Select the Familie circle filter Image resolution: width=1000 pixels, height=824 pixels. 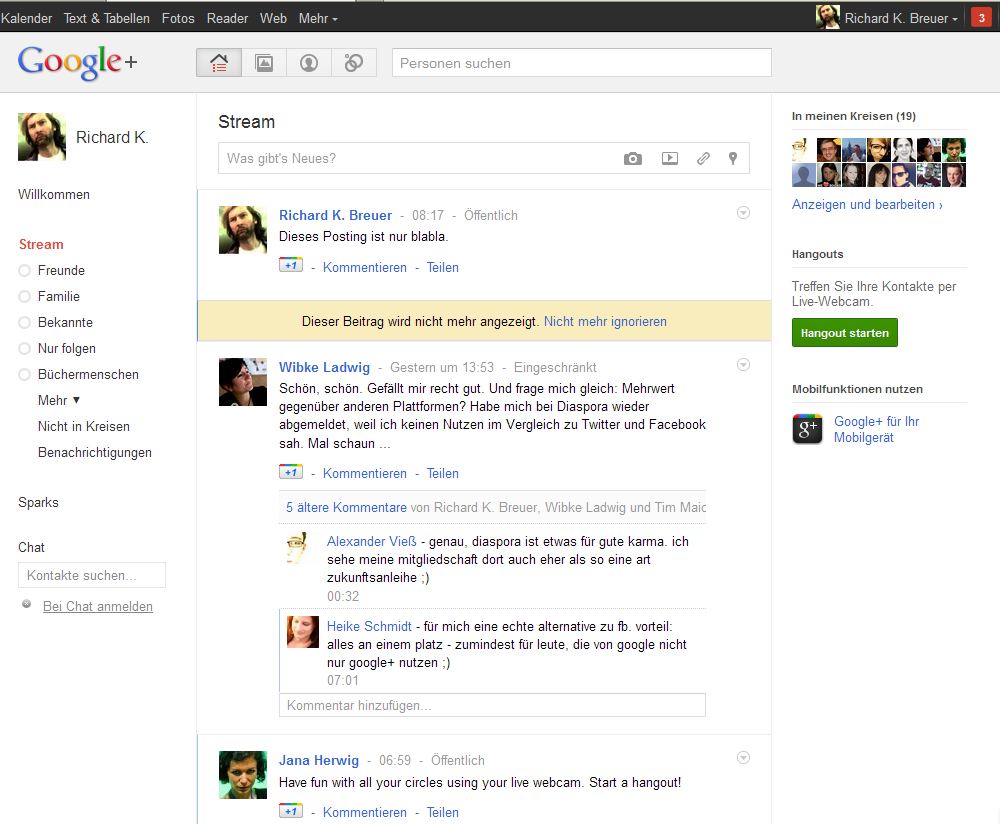click(x=58, y=296)
